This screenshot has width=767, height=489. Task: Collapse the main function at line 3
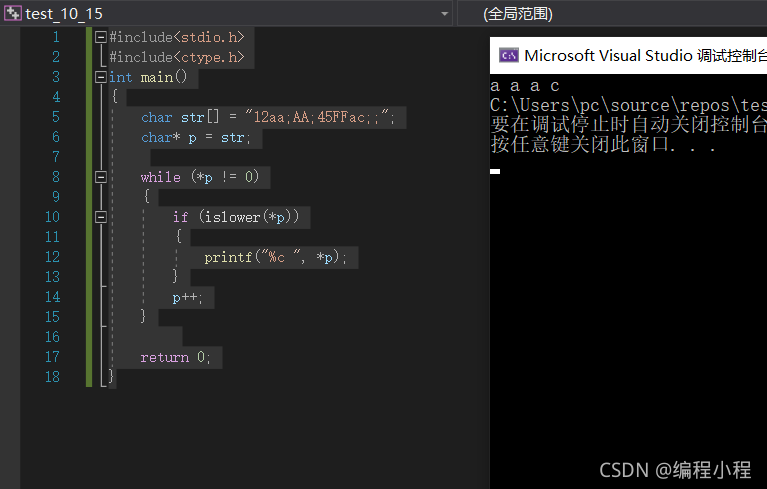coord(101,77)
